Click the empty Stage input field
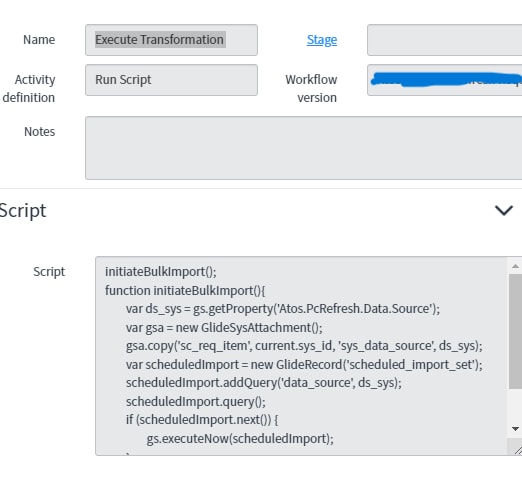 [444, 40]
